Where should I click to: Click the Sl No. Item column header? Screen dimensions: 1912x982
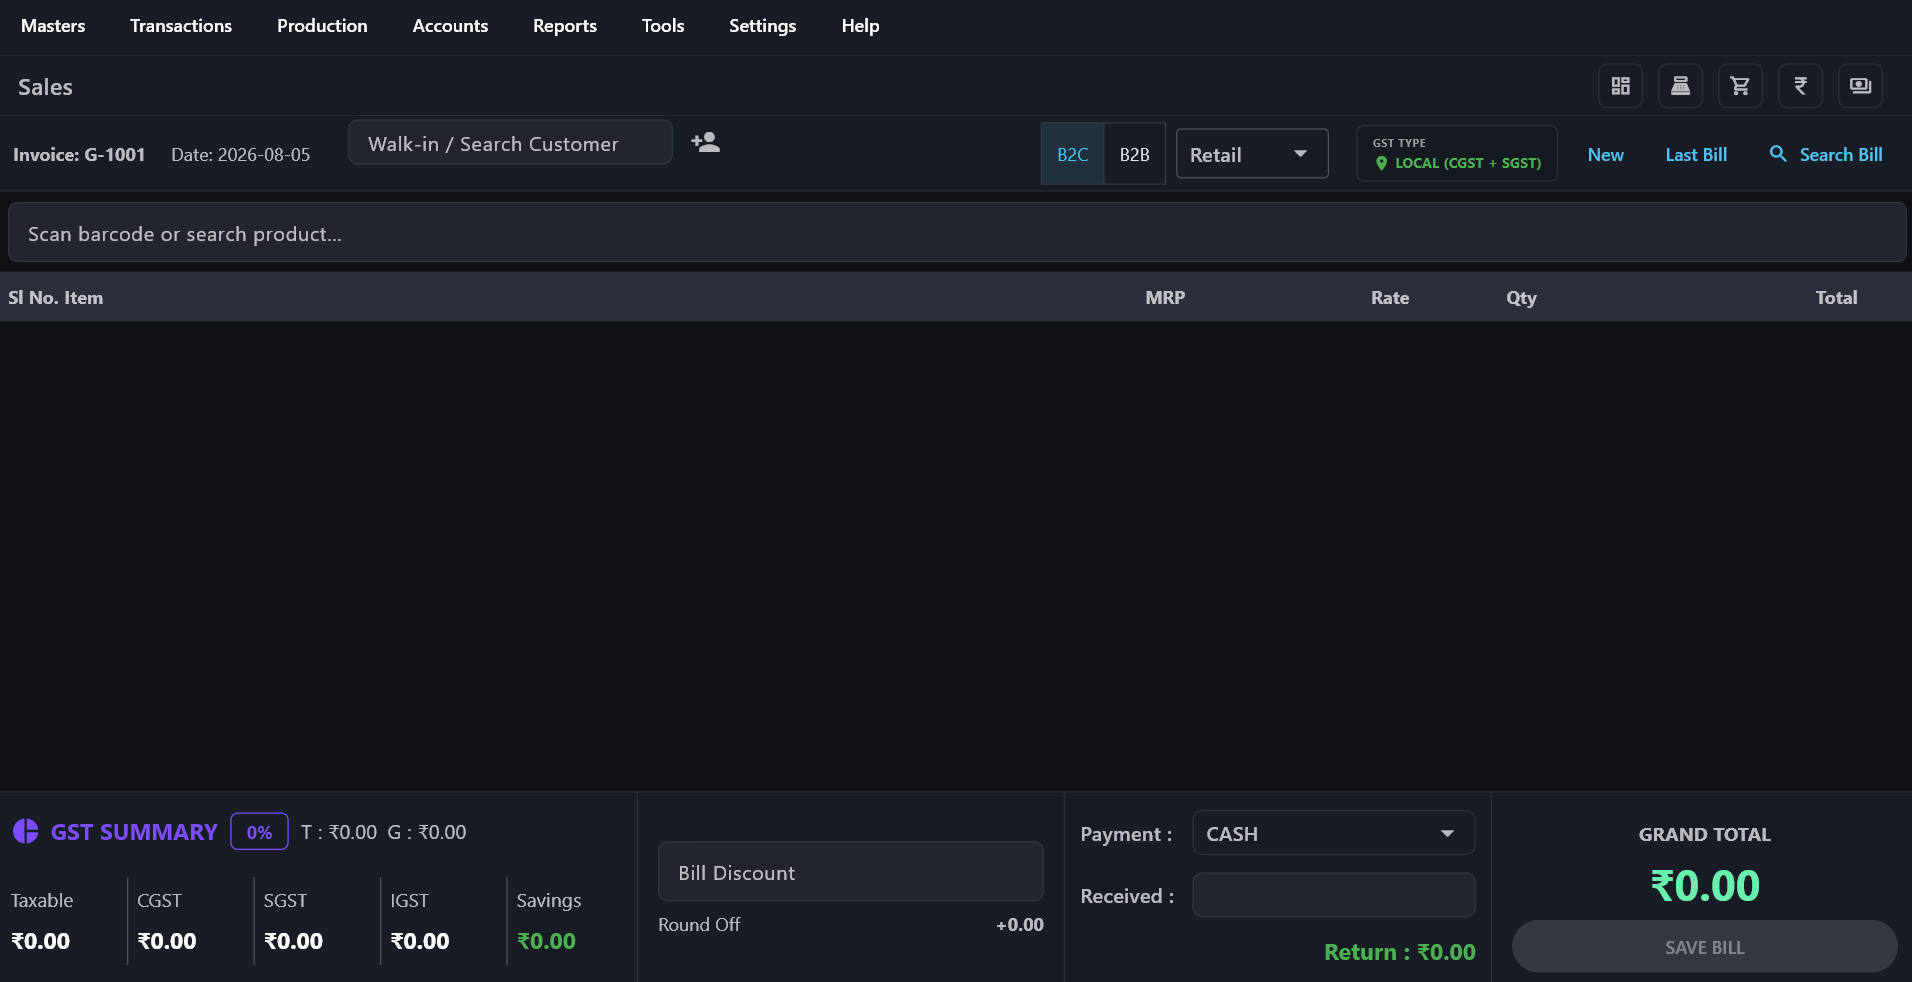coord(56,298)
